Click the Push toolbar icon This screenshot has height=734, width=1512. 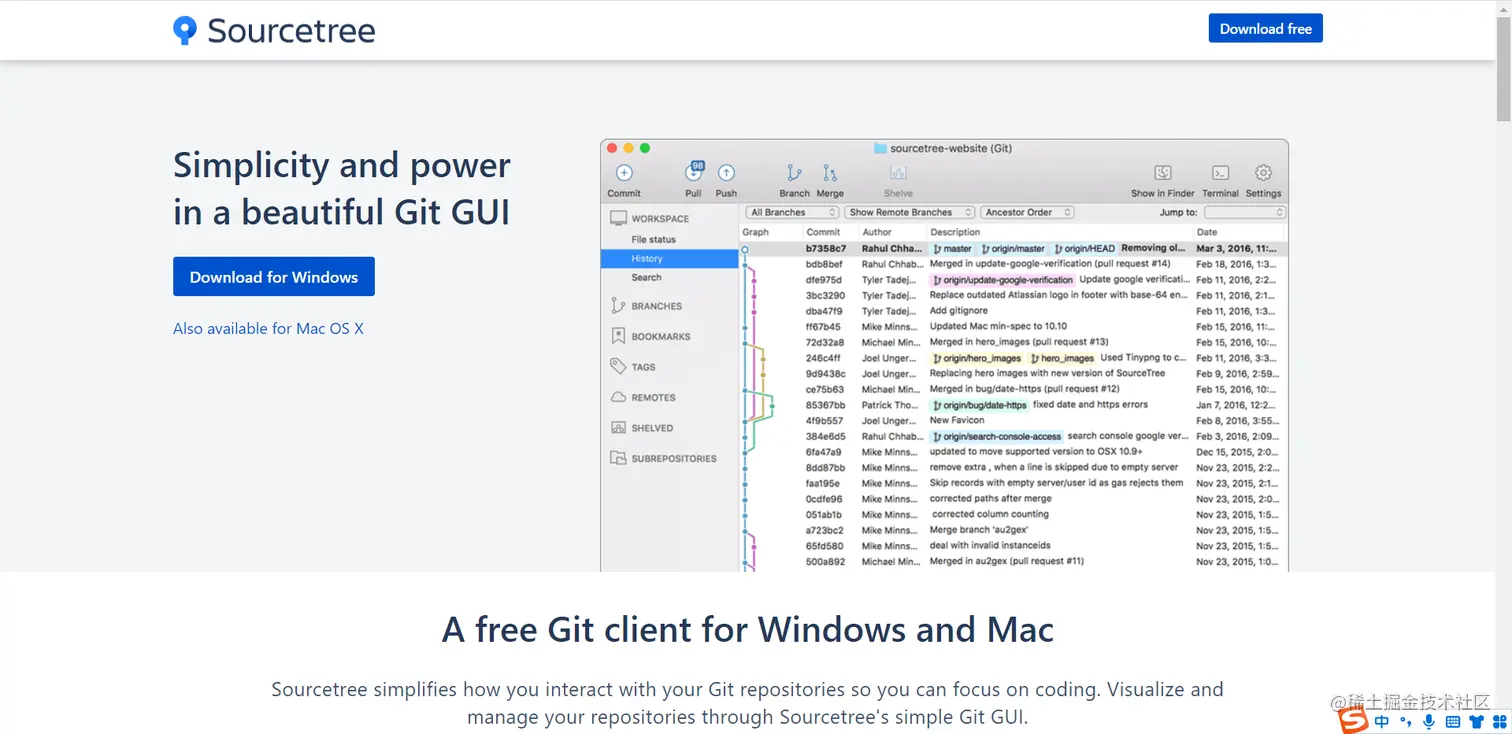tap(727, 173)
